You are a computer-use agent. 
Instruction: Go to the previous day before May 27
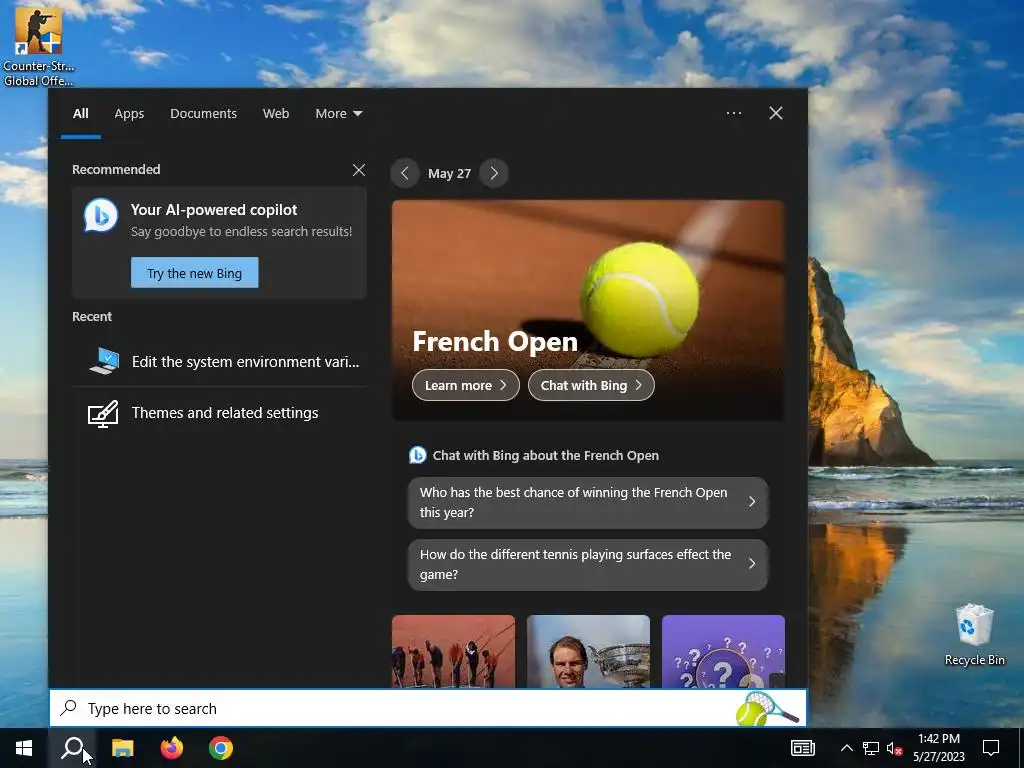(x=405, y=174)
